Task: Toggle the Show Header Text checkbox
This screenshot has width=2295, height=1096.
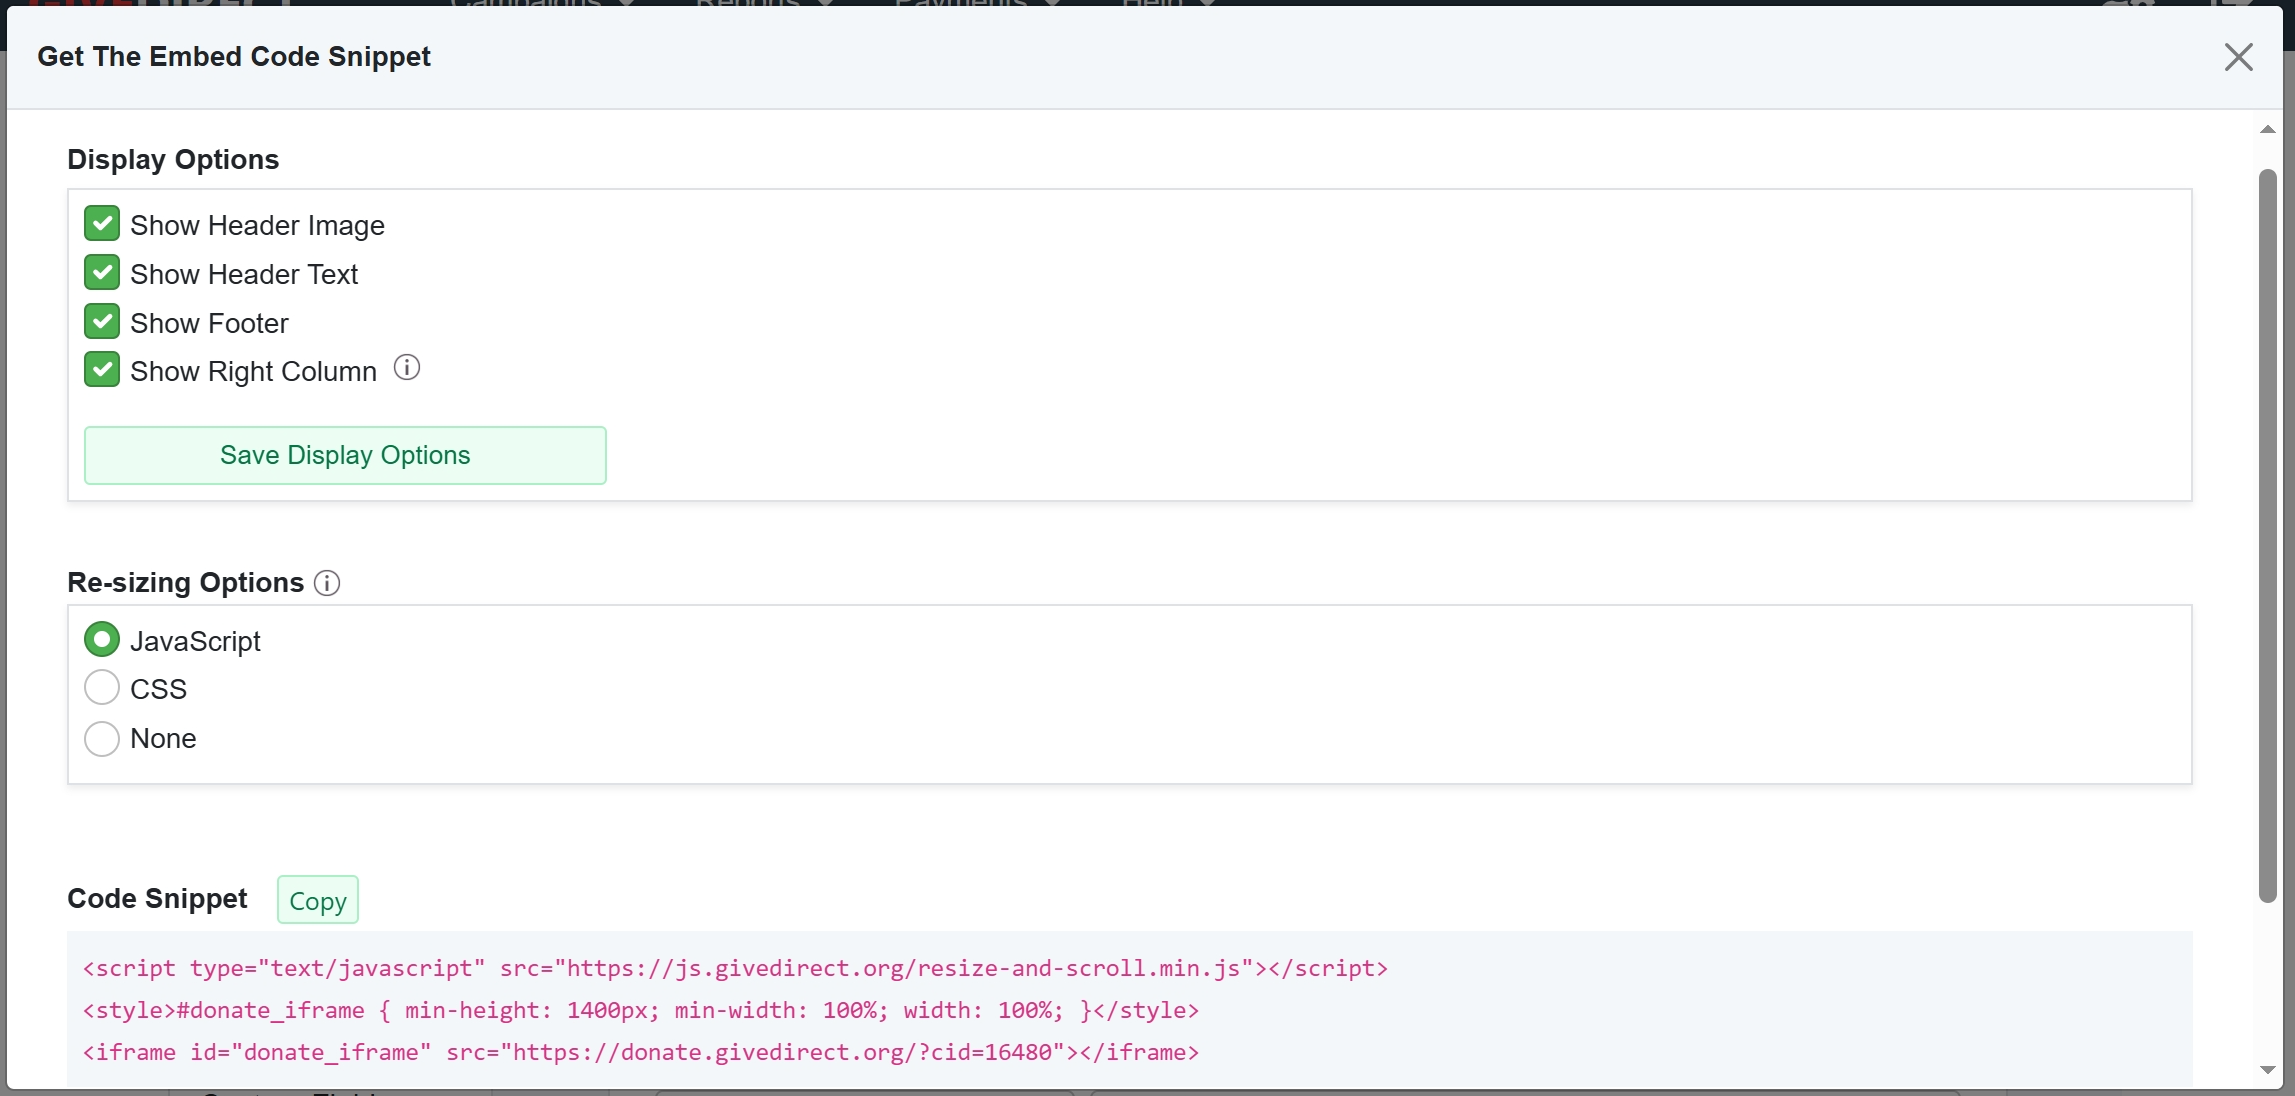Action: (102, 273)
